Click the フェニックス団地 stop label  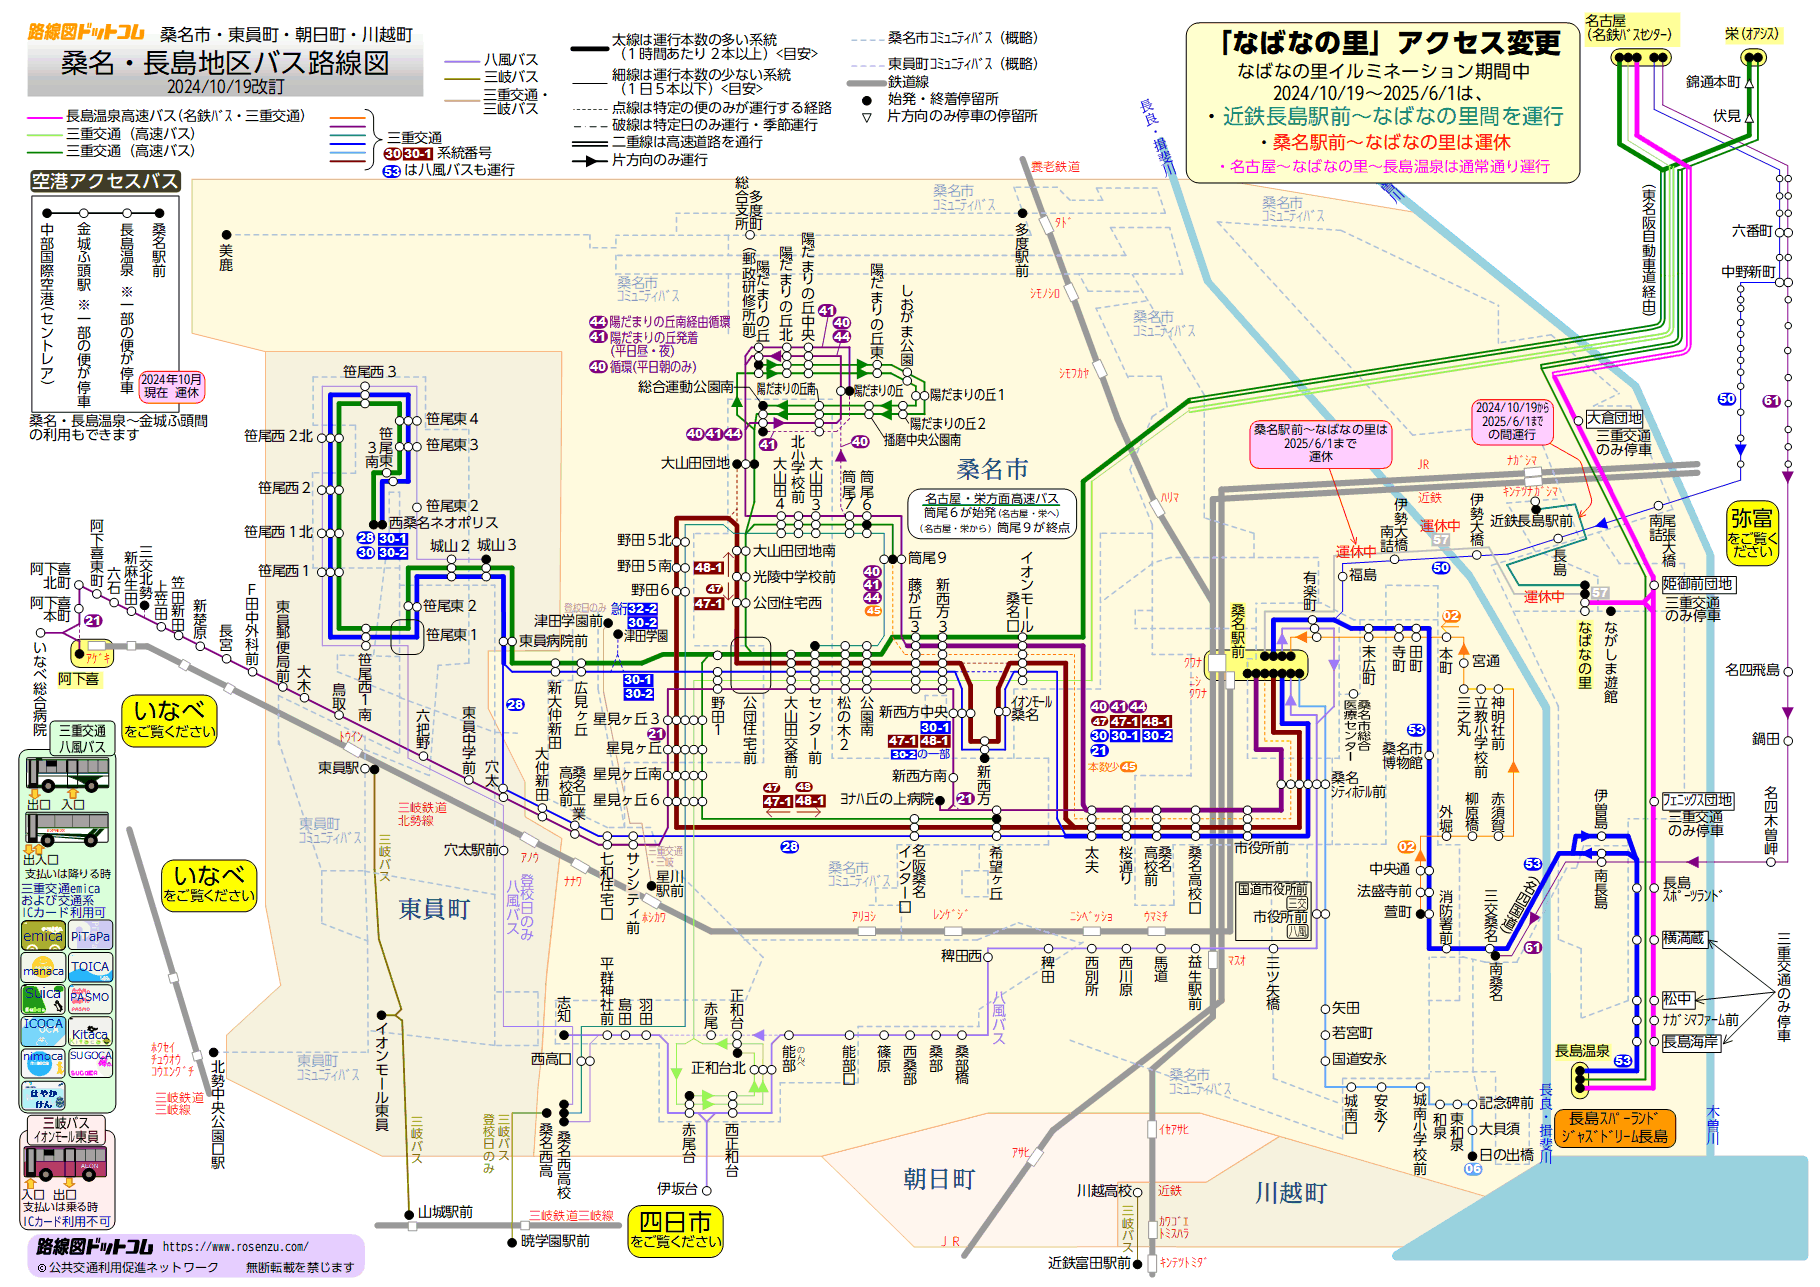click(1697, 800)
